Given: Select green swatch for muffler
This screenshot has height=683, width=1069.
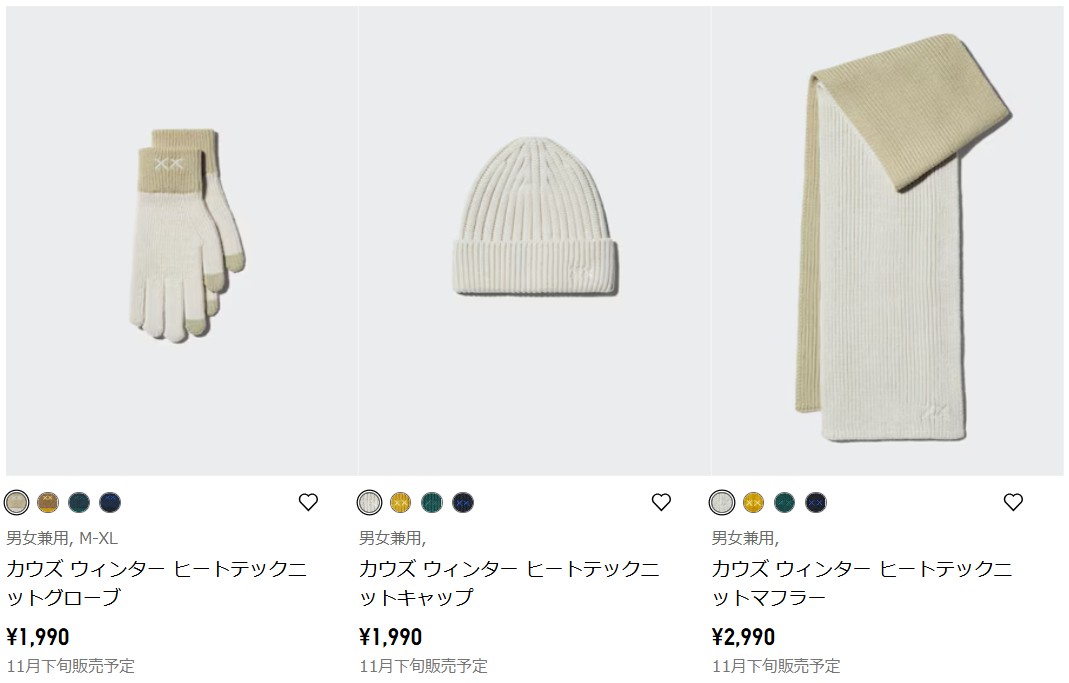Looking at the screenshot, I should click(x=785, y=502).
